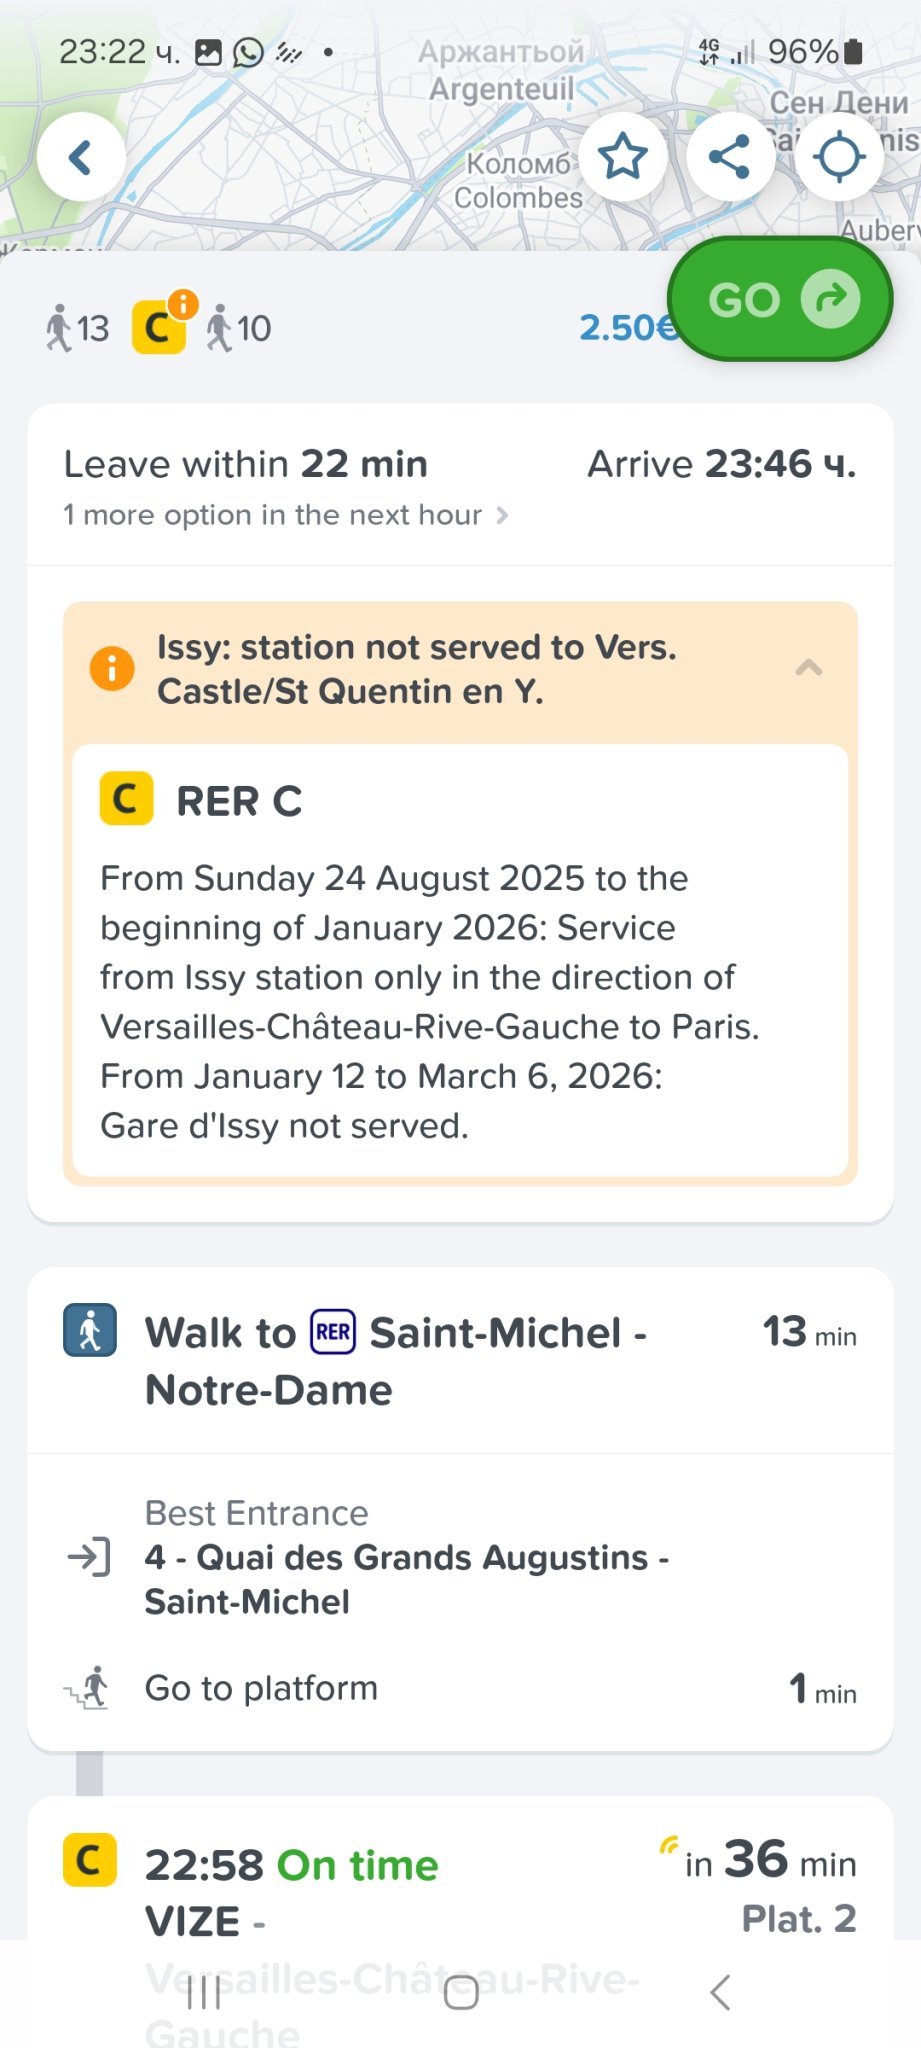
Task: Tap the back arrow button
Action: [81, 157]
